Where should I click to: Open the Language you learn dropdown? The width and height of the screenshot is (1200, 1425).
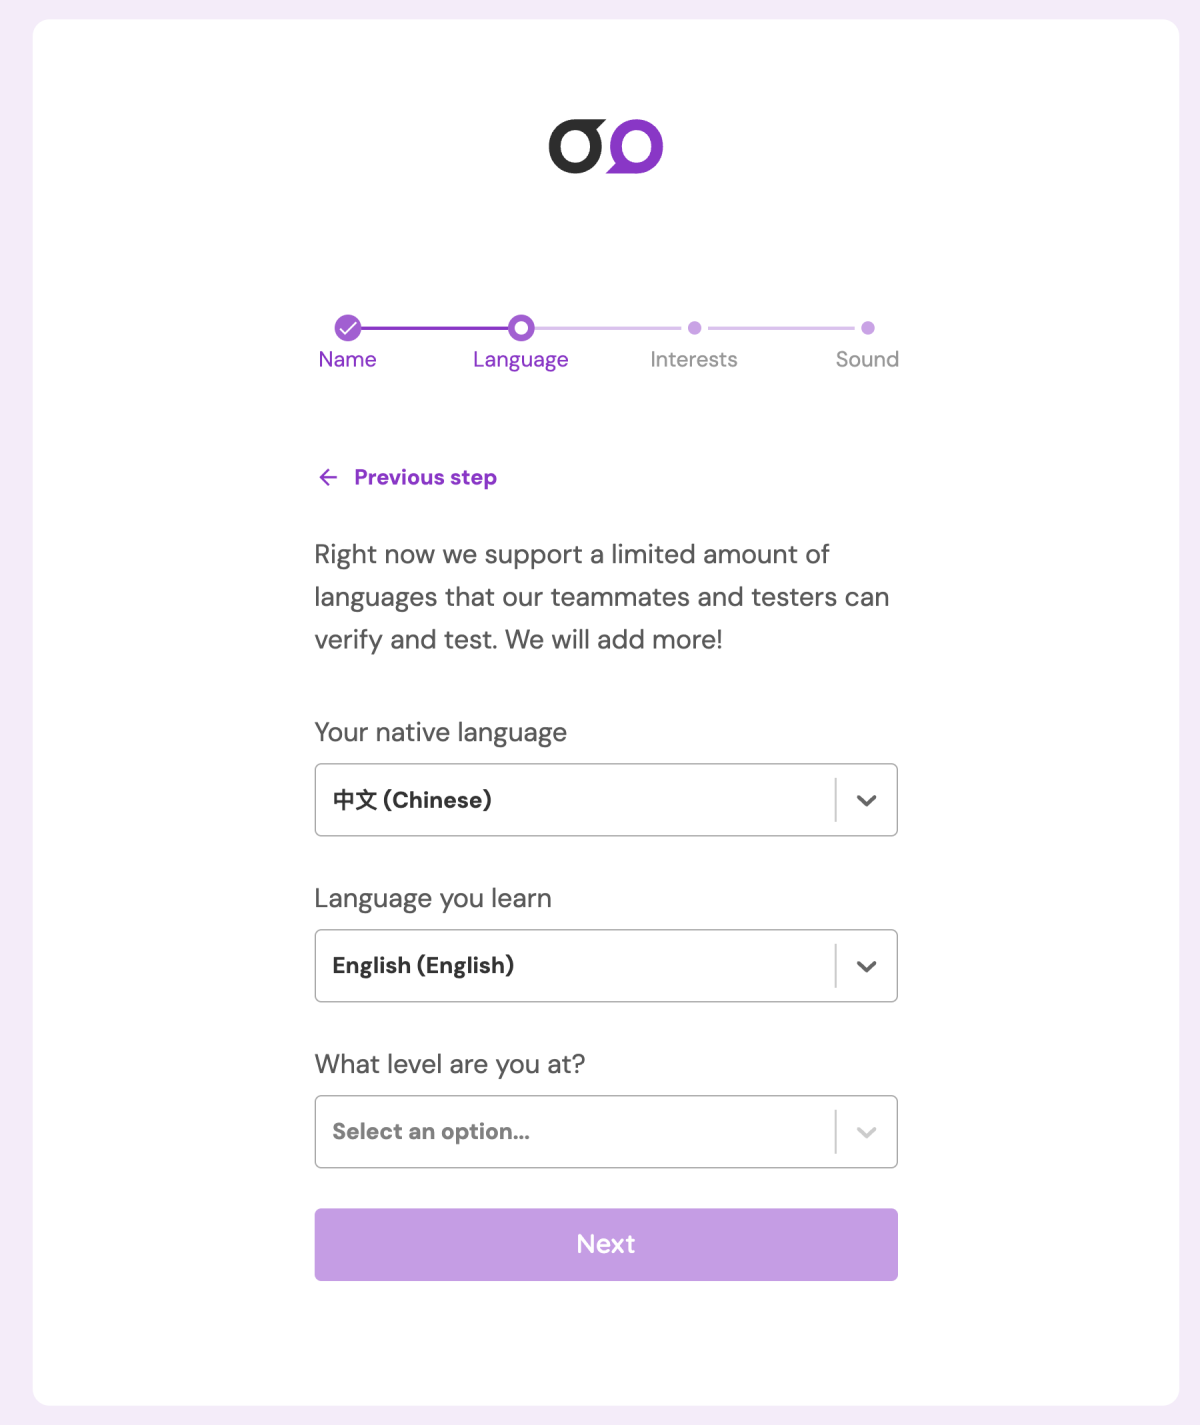575,966
